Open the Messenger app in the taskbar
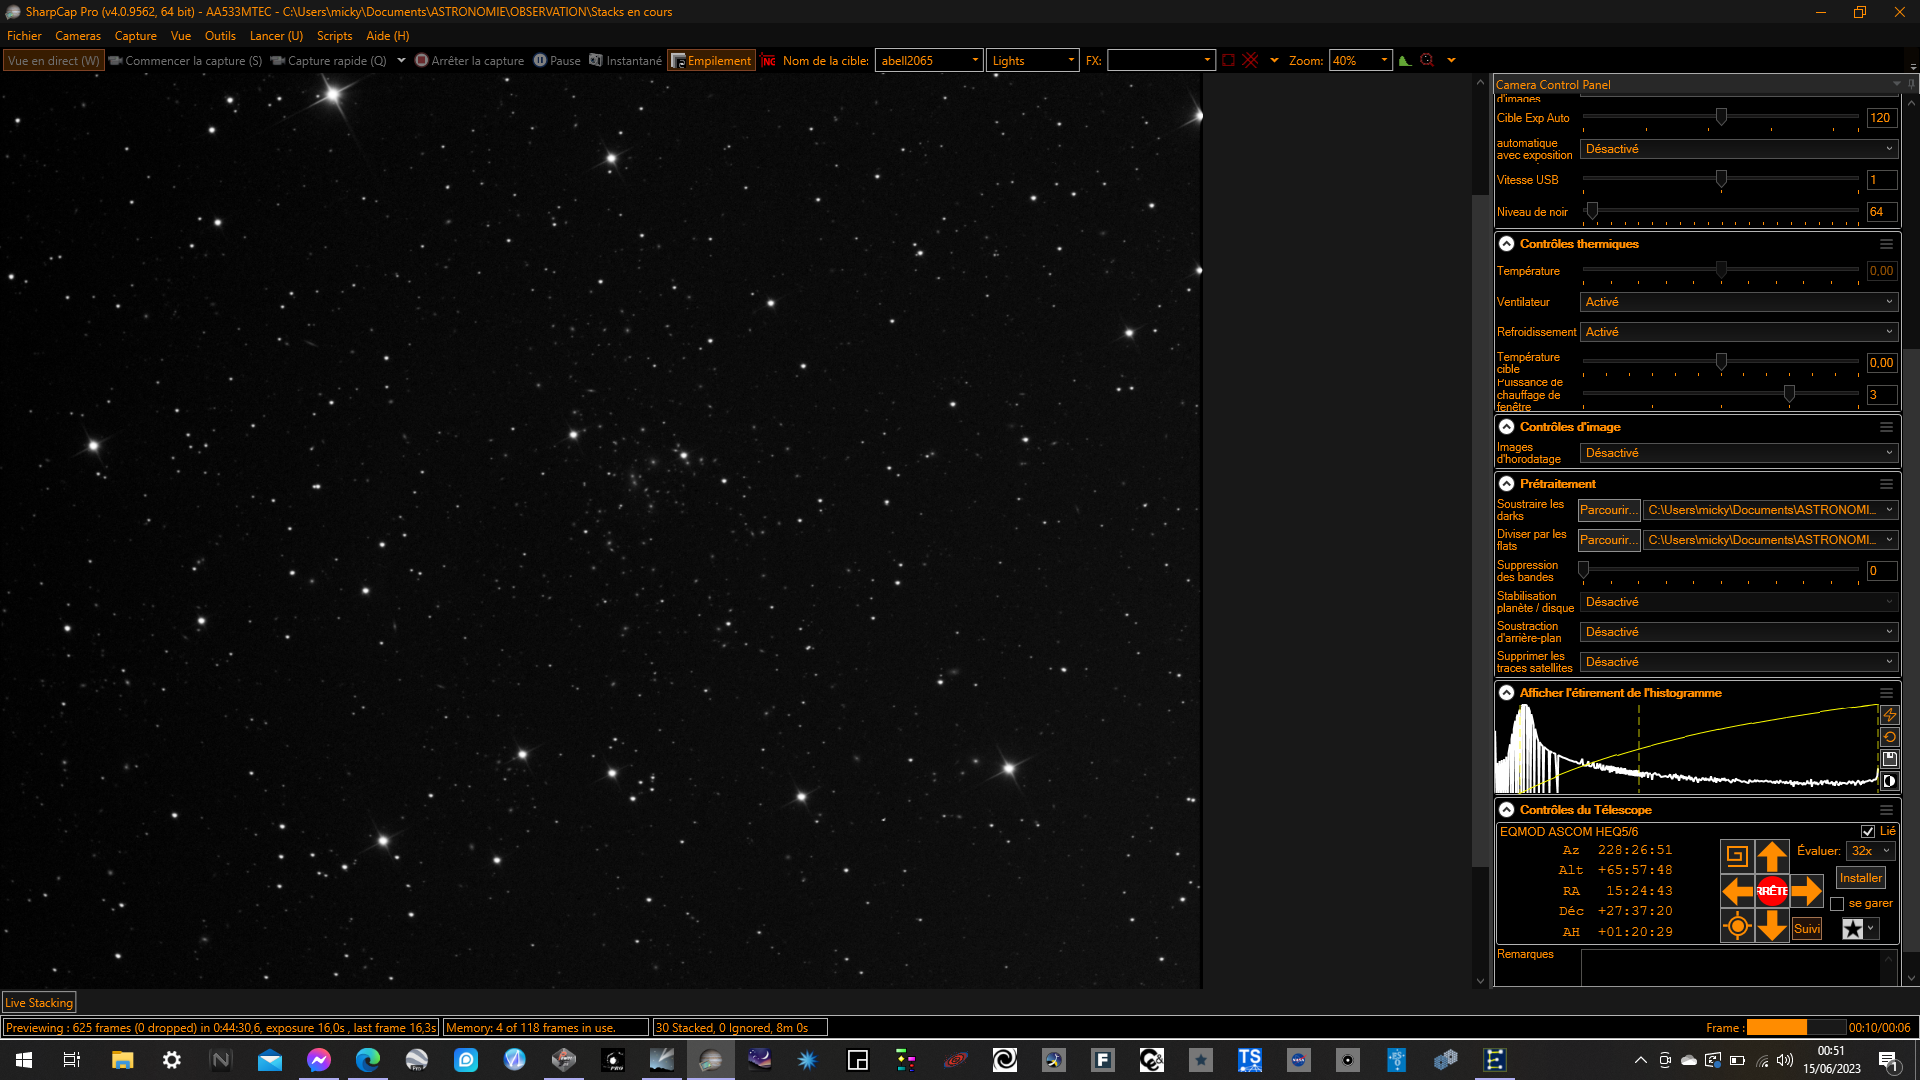Screen dimensions: 1920x1080 tap(319, 1060)
